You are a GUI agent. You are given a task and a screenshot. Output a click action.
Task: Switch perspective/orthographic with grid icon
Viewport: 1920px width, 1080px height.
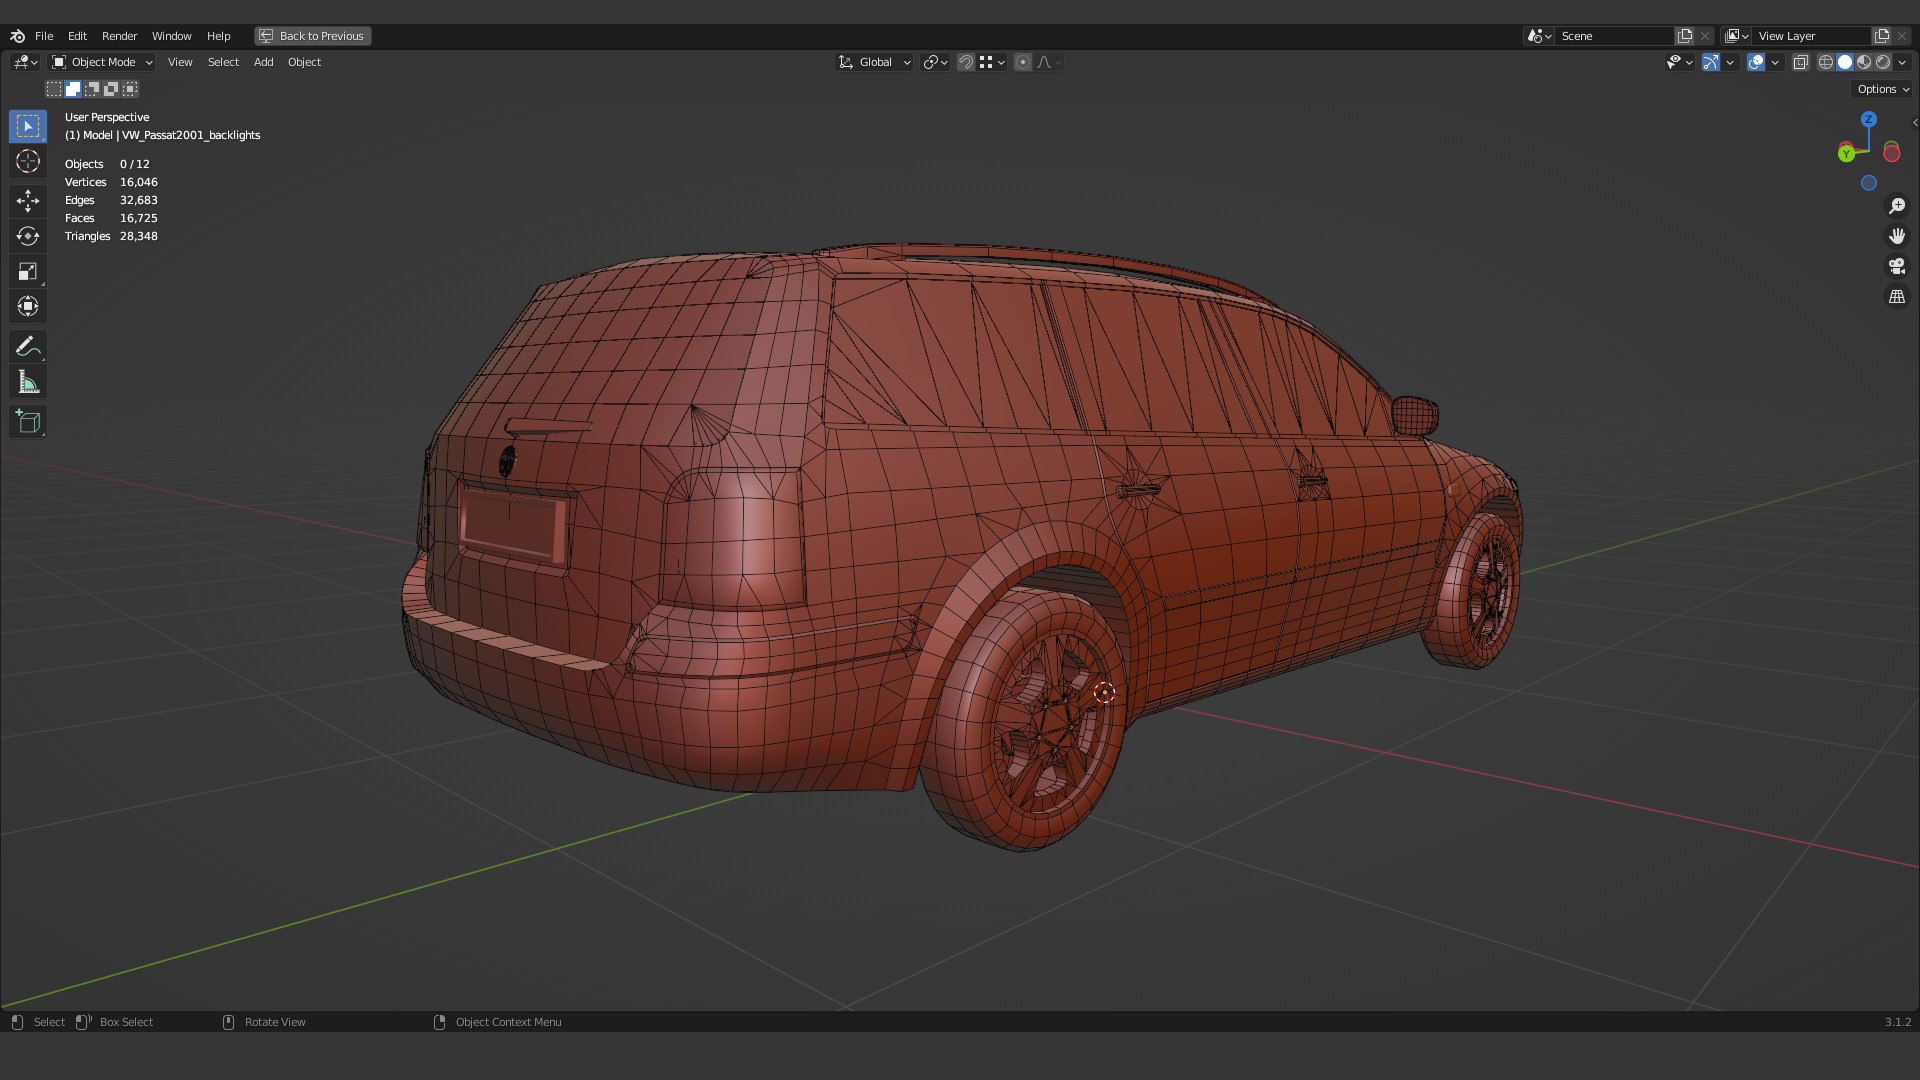click(x=1897, y=297)
